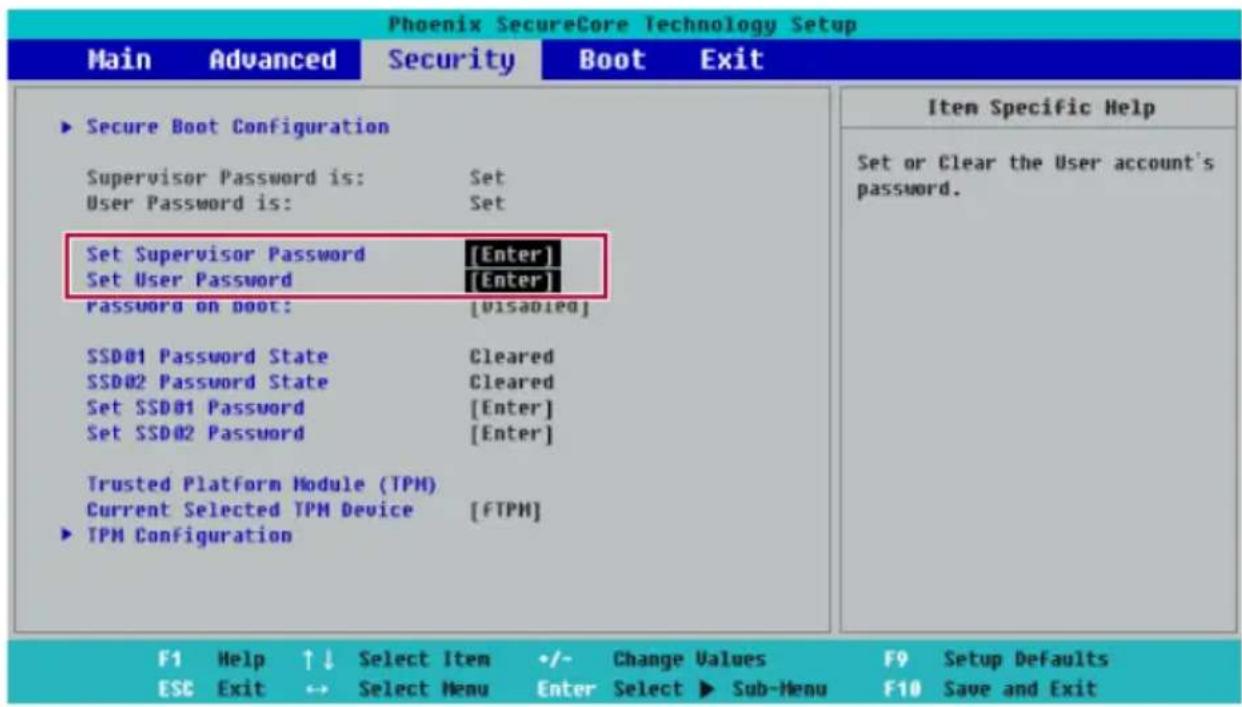Expand the TPM Configuration submenu arrow
1242x707 pixels.
(x=67, y=535)
